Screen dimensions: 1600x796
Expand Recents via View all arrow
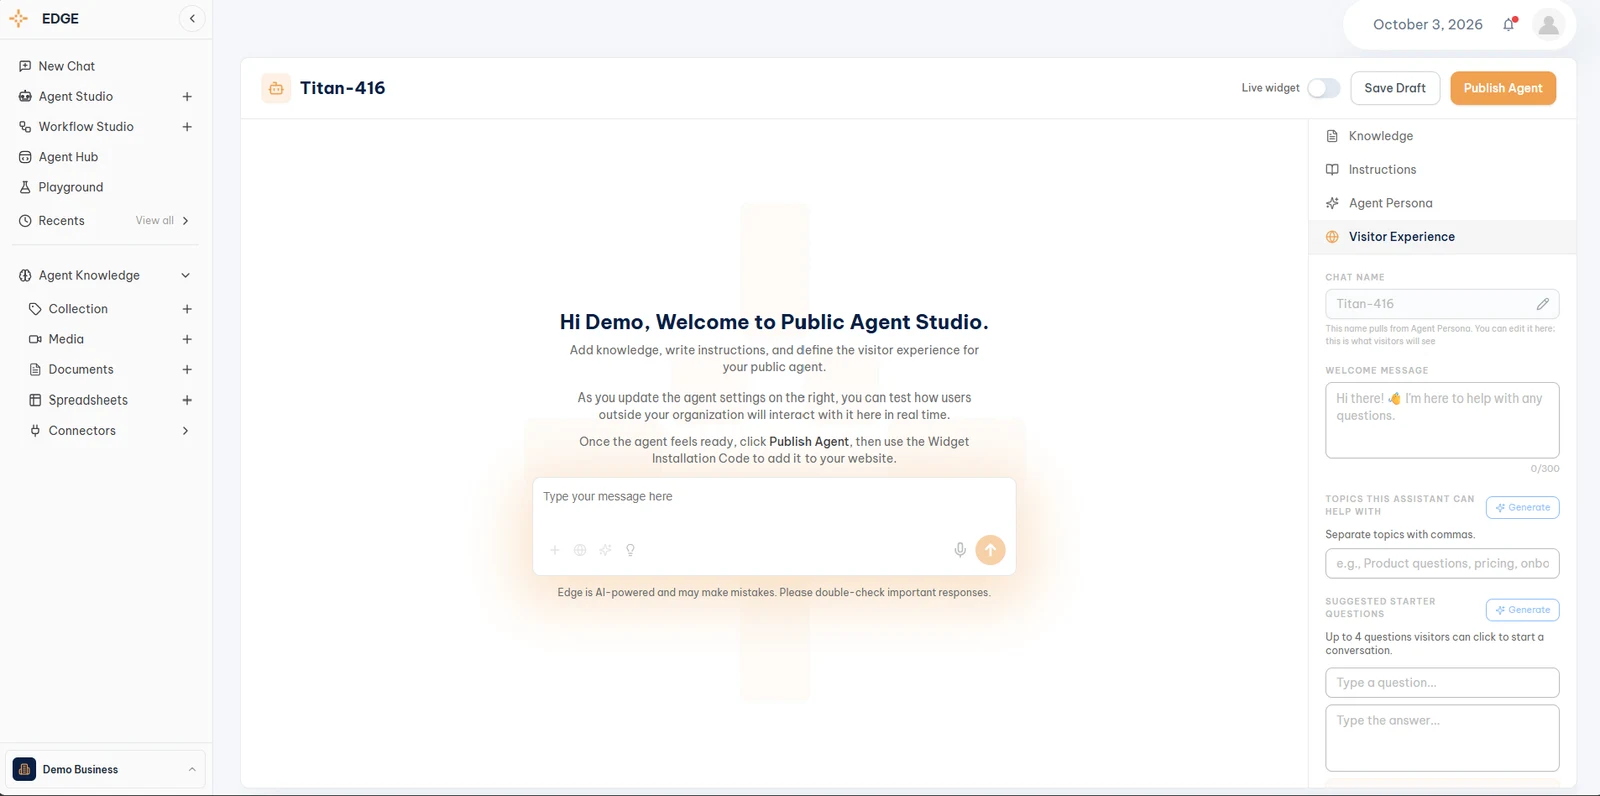click(185, 221)
